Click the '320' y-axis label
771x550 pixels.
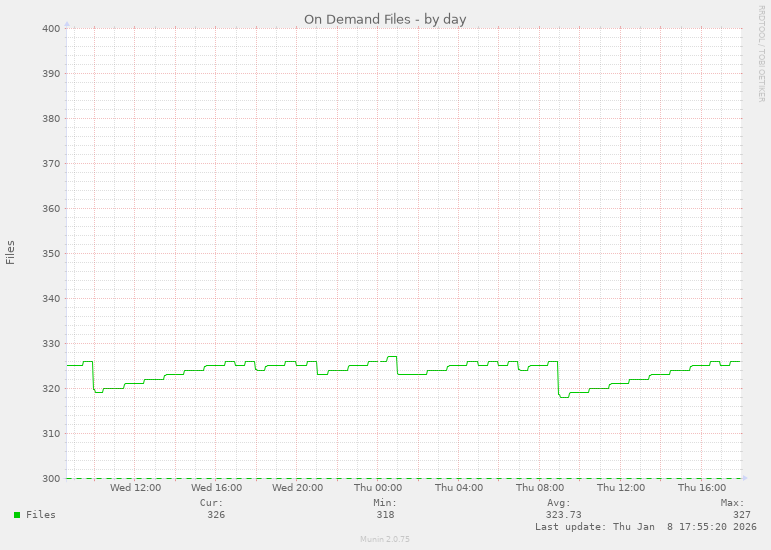[51, 389]
